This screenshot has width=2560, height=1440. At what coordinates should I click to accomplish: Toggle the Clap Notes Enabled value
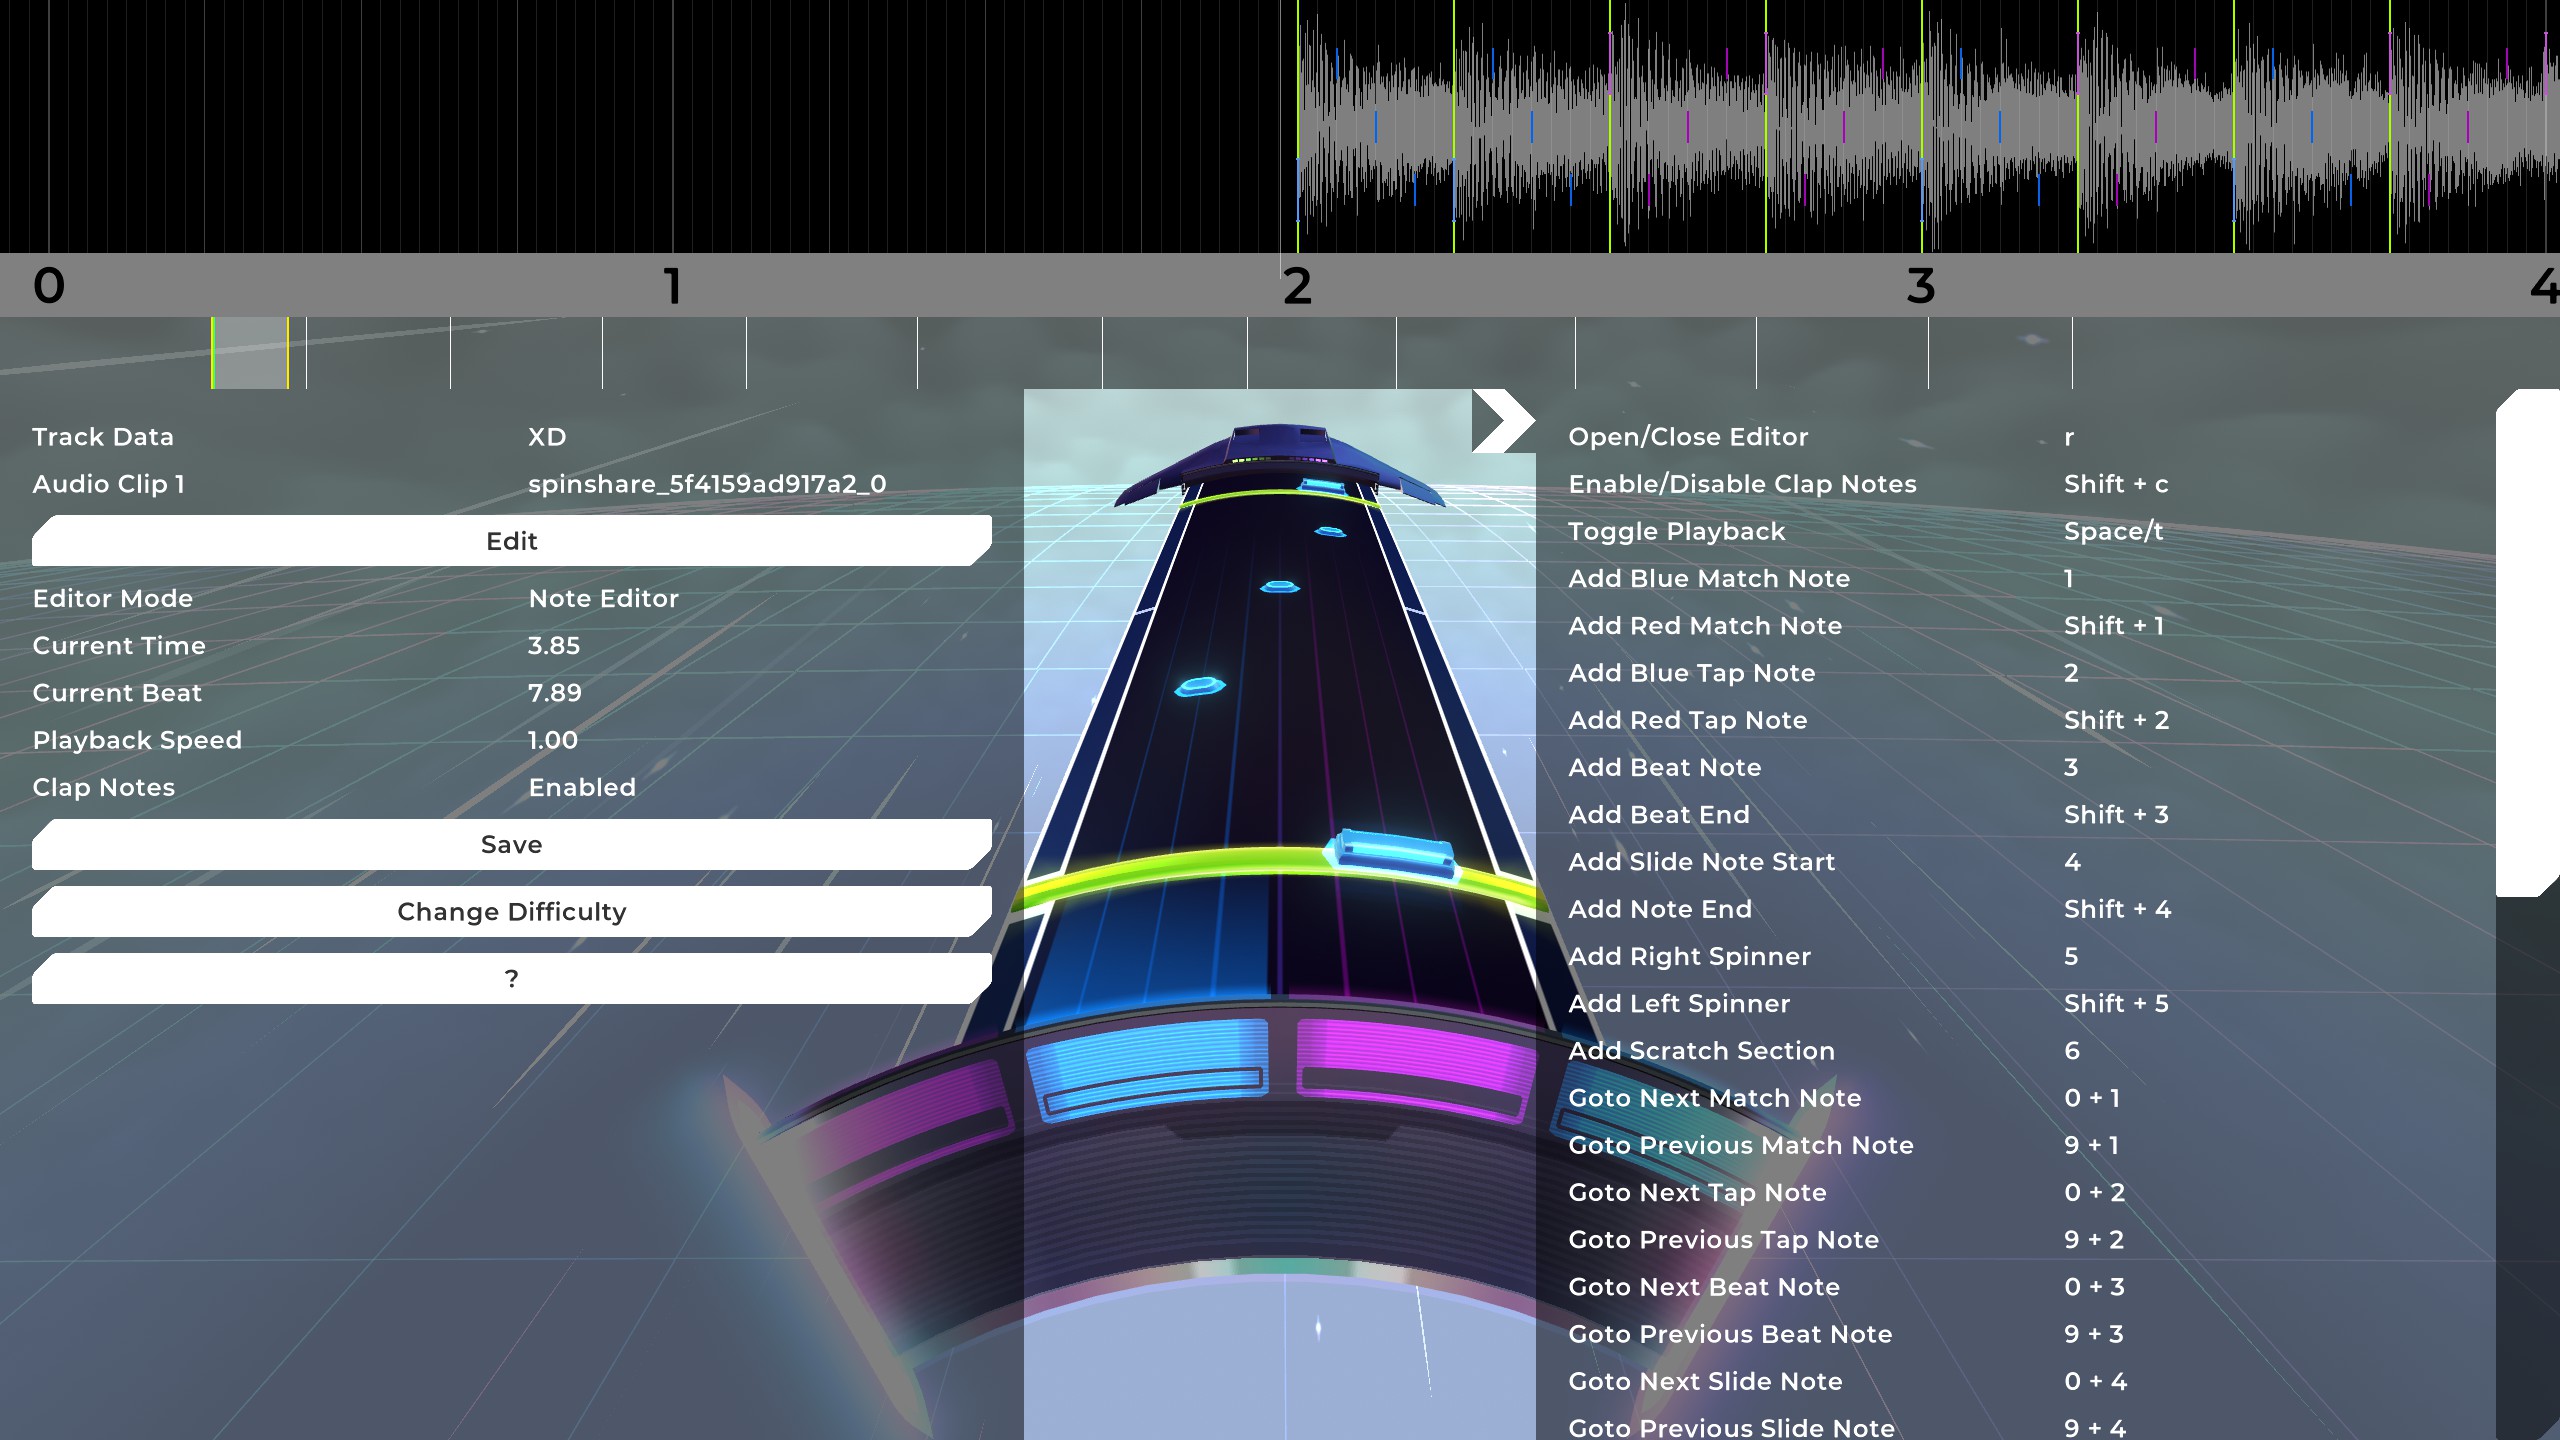tap(581, 787)
